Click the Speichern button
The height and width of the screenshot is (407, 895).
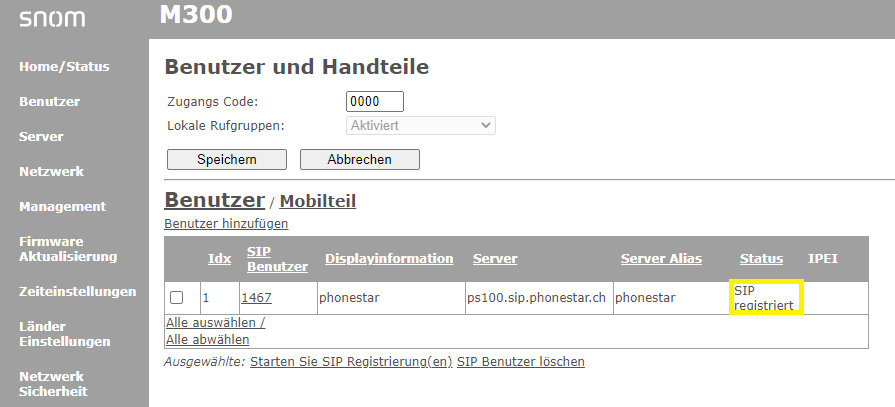pos(227,159)
